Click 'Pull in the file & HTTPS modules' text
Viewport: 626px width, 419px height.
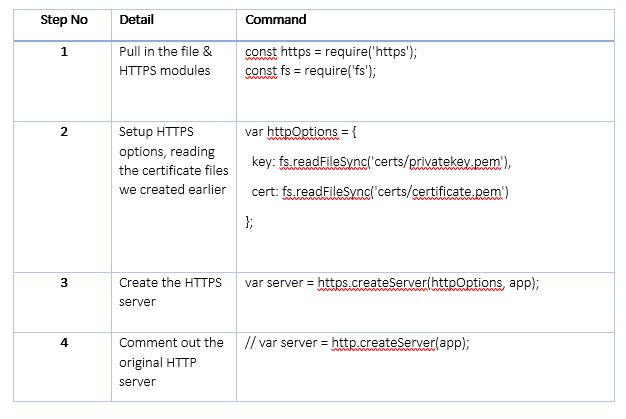pos(165,61)
